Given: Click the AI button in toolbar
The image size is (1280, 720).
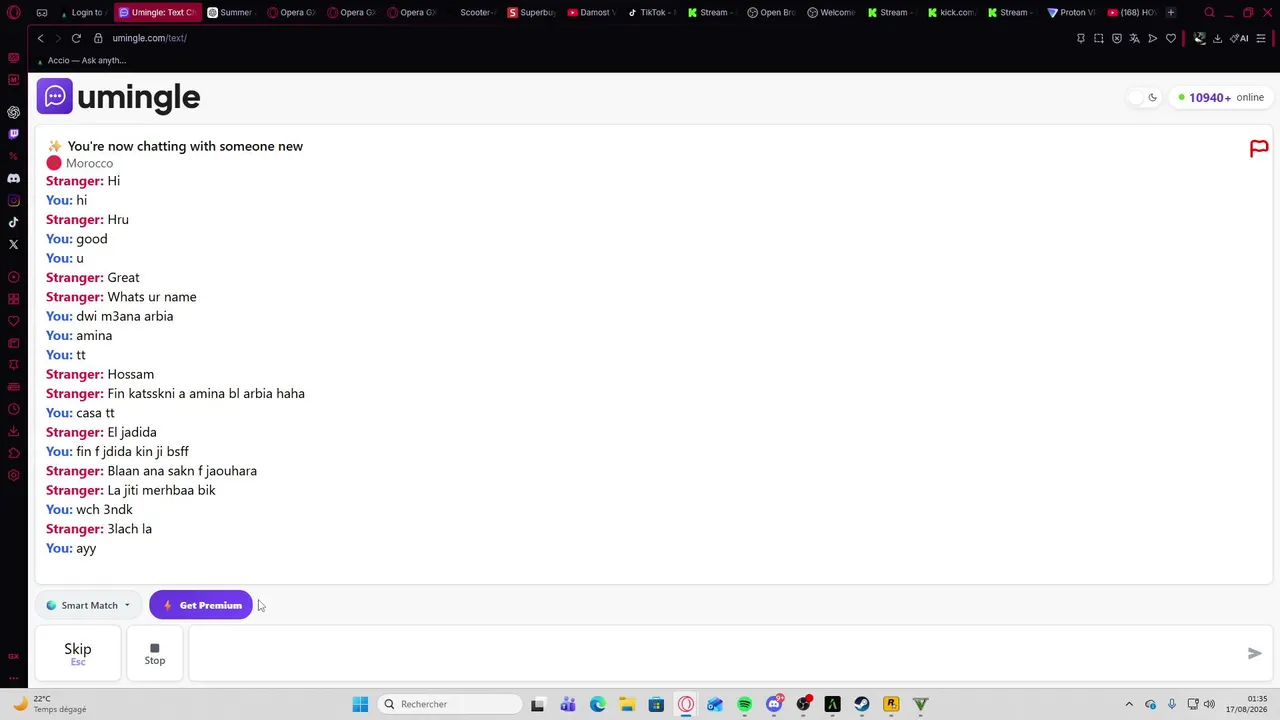Looking at the screenshot, I should [x=1239, y=38].
